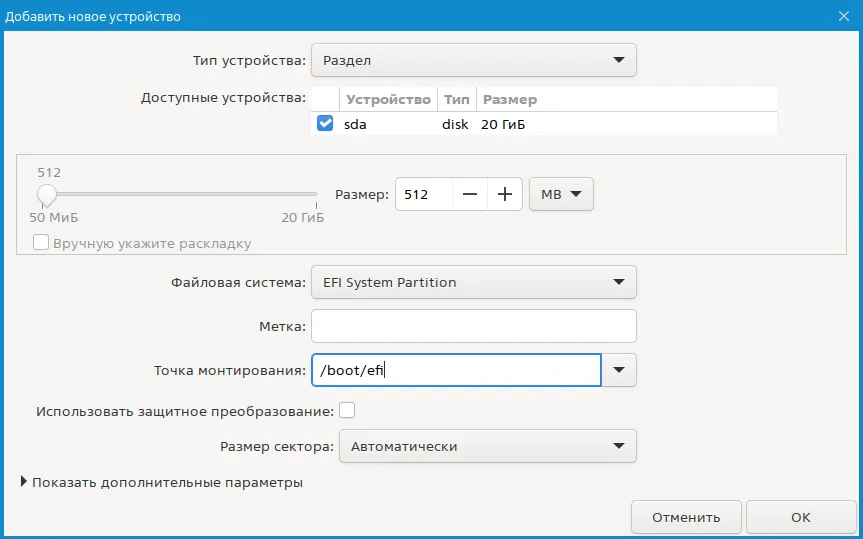863x539 pixels.
Task: Click the partition size slider handle
Action: pos(47,195)
